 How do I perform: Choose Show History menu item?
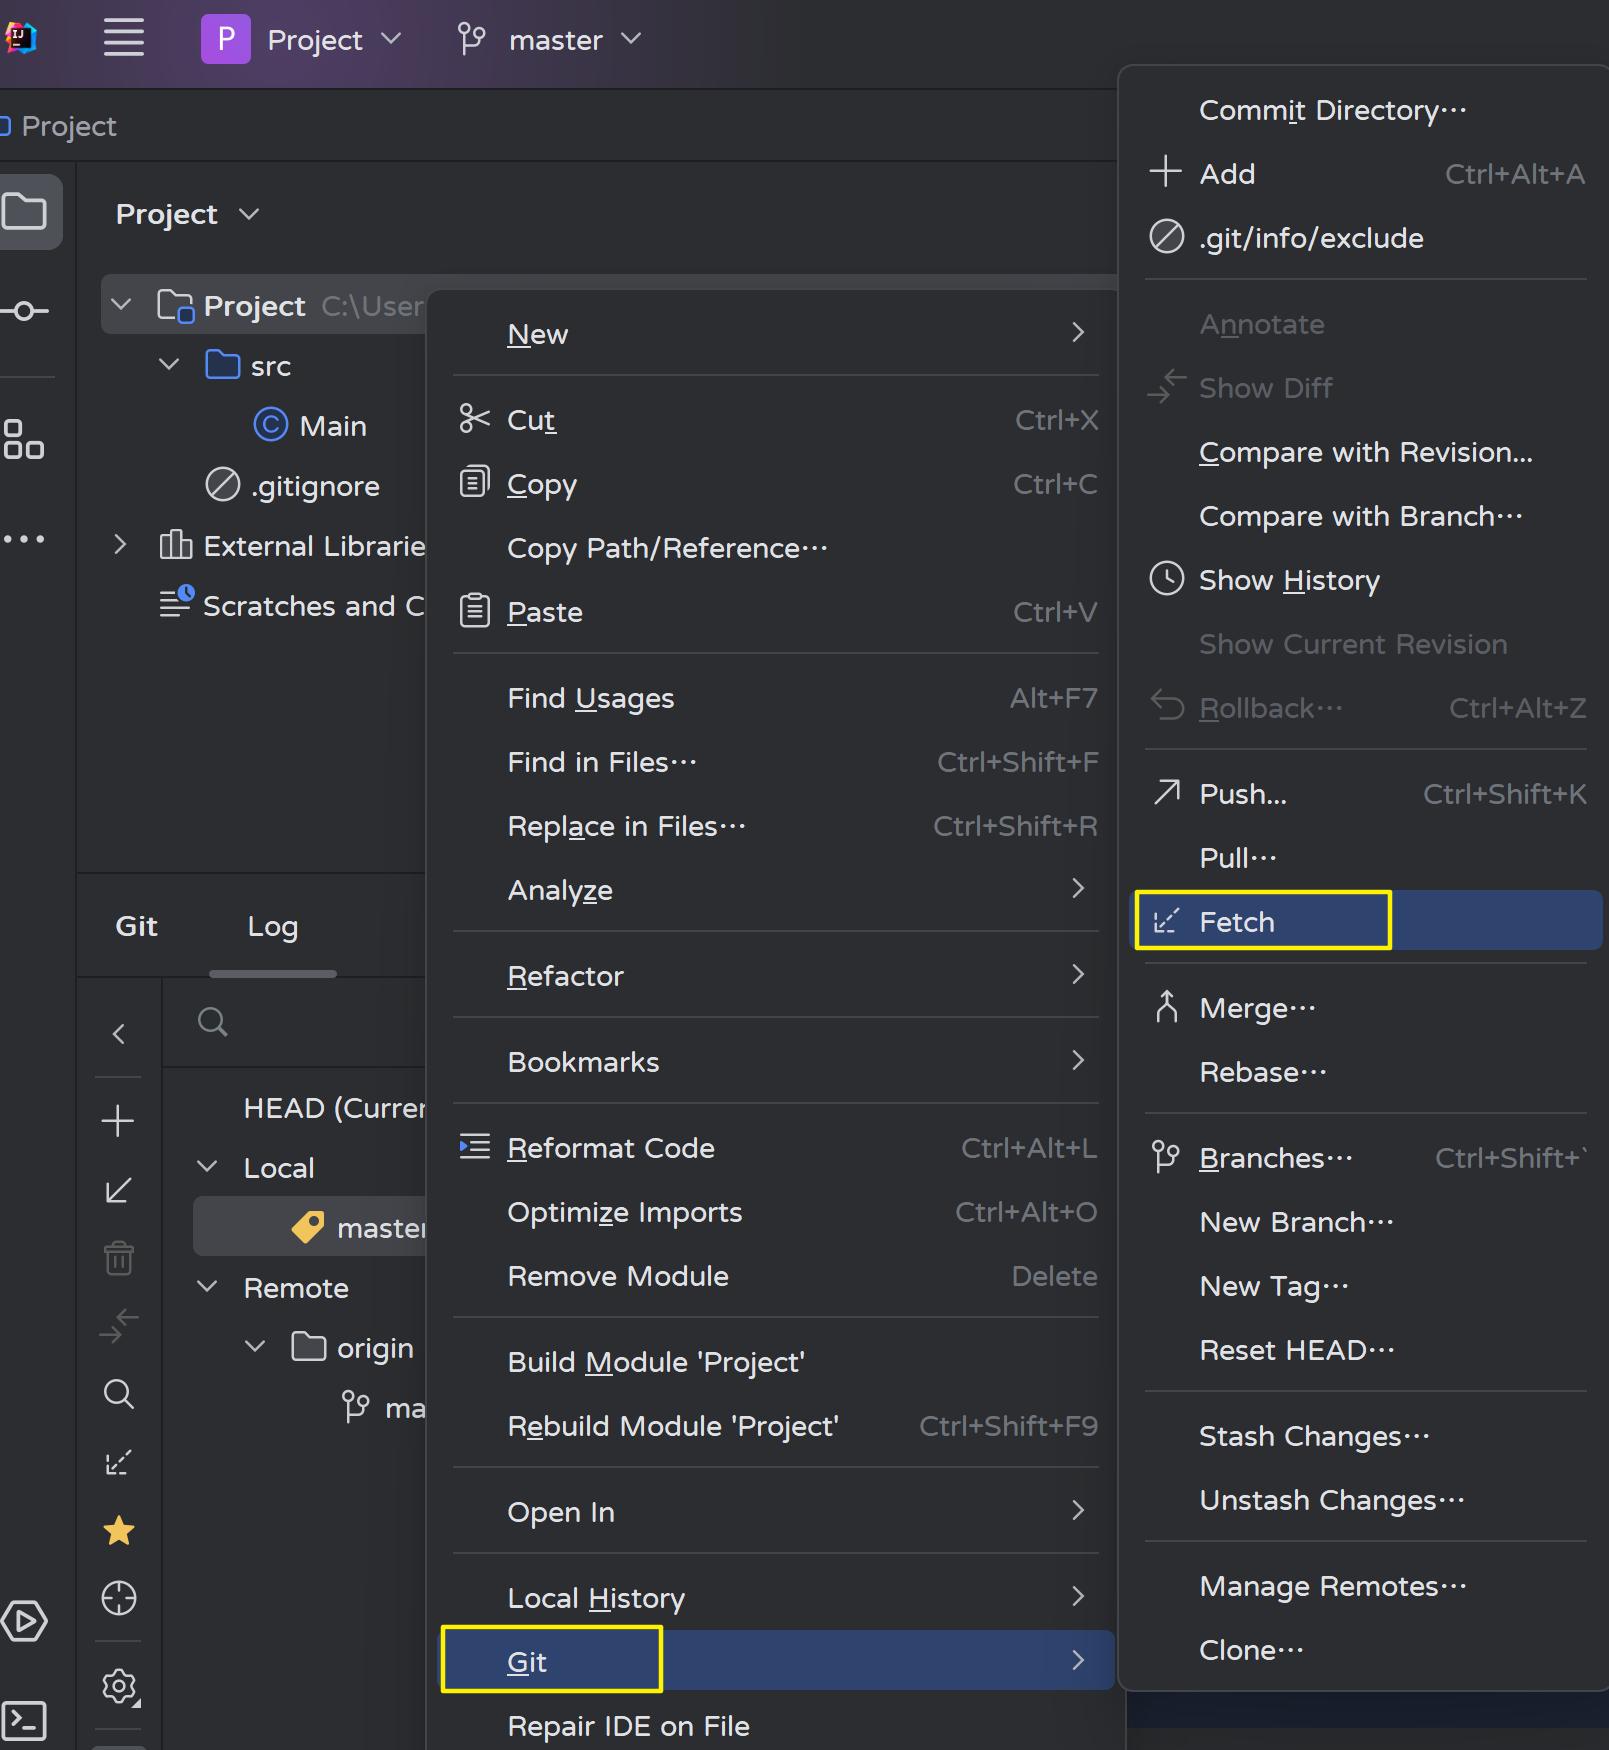pos(1289,580)
